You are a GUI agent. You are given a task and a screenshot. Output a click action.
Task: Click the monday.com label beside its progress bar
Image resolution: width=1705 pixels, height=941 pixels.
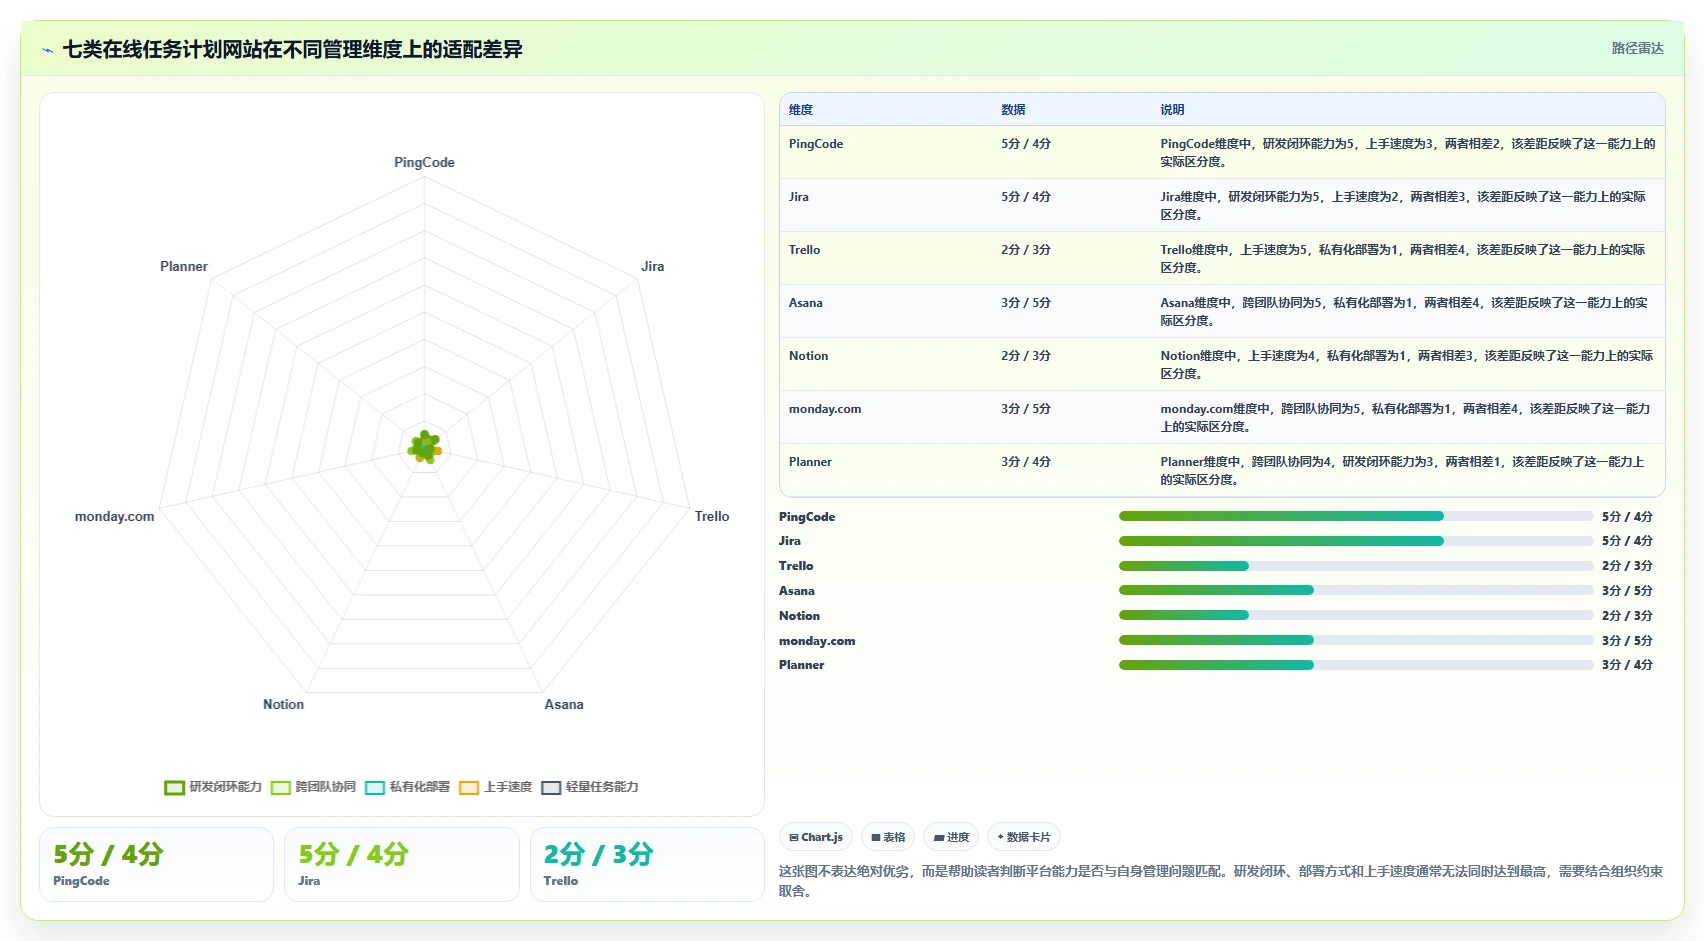(817, 641)
